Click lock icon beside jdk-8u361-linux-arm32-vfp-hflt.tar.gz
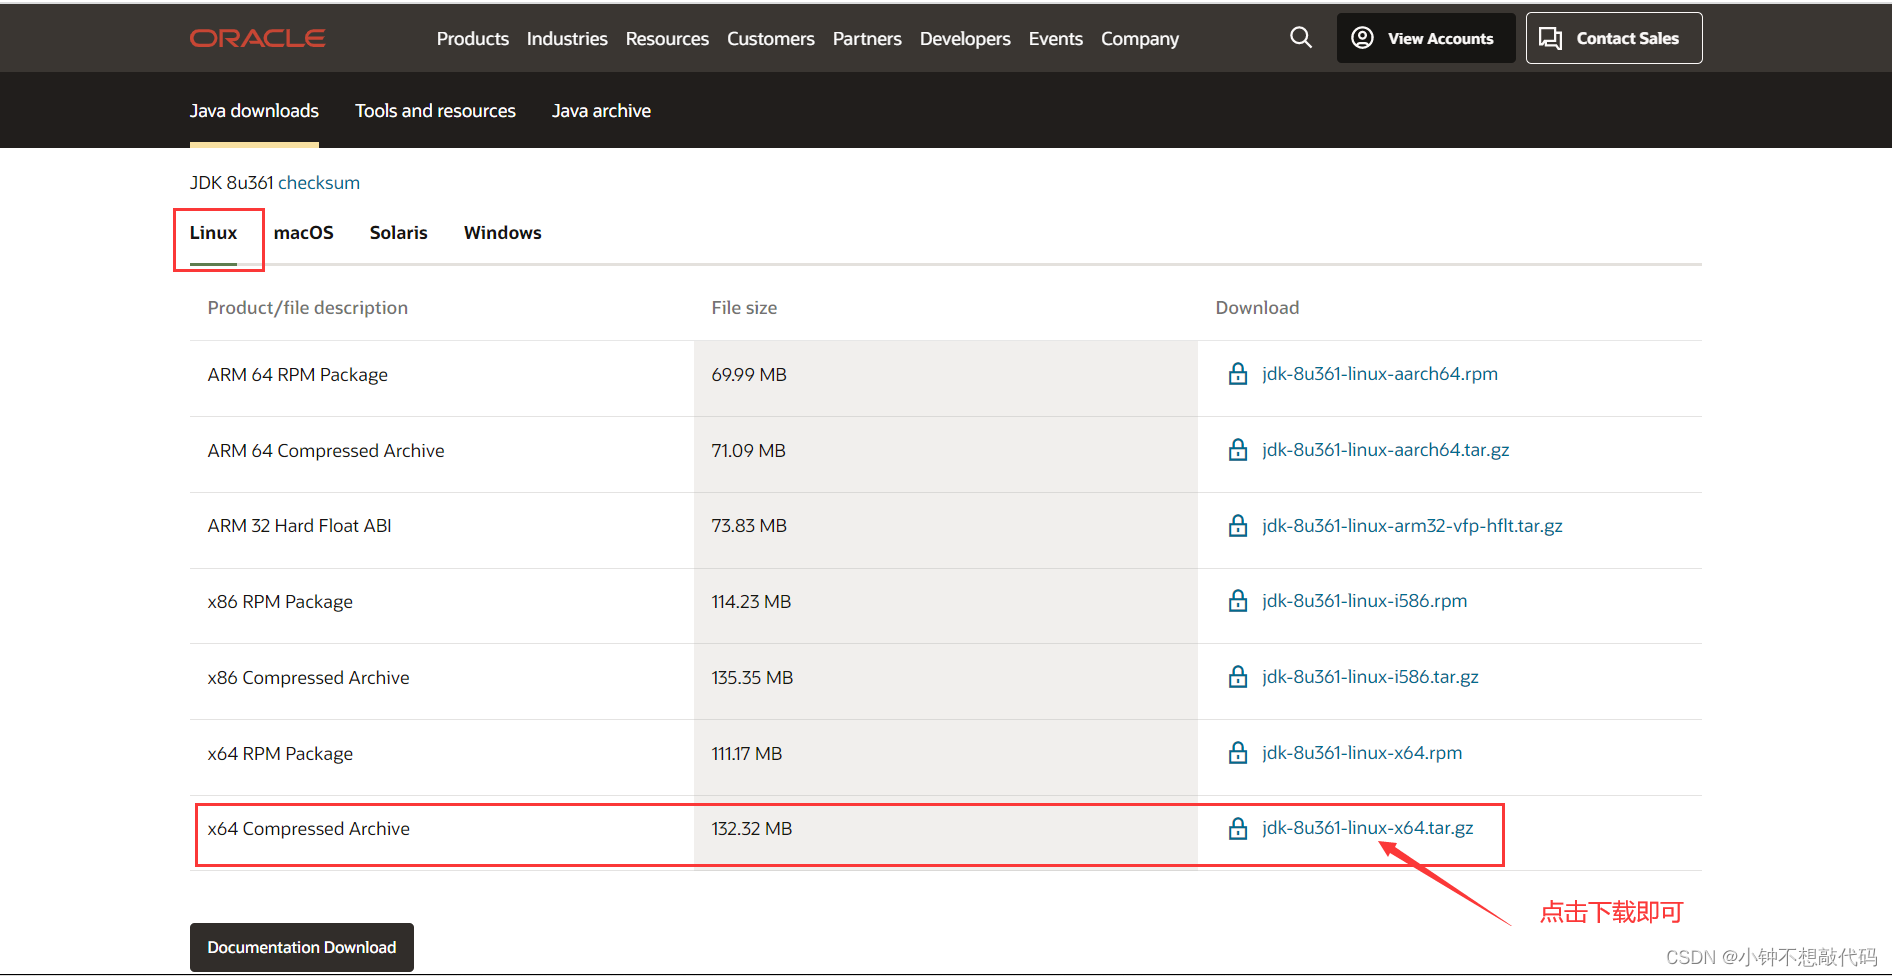Viewport: 1892px width, 976px height. (1238, 526)
